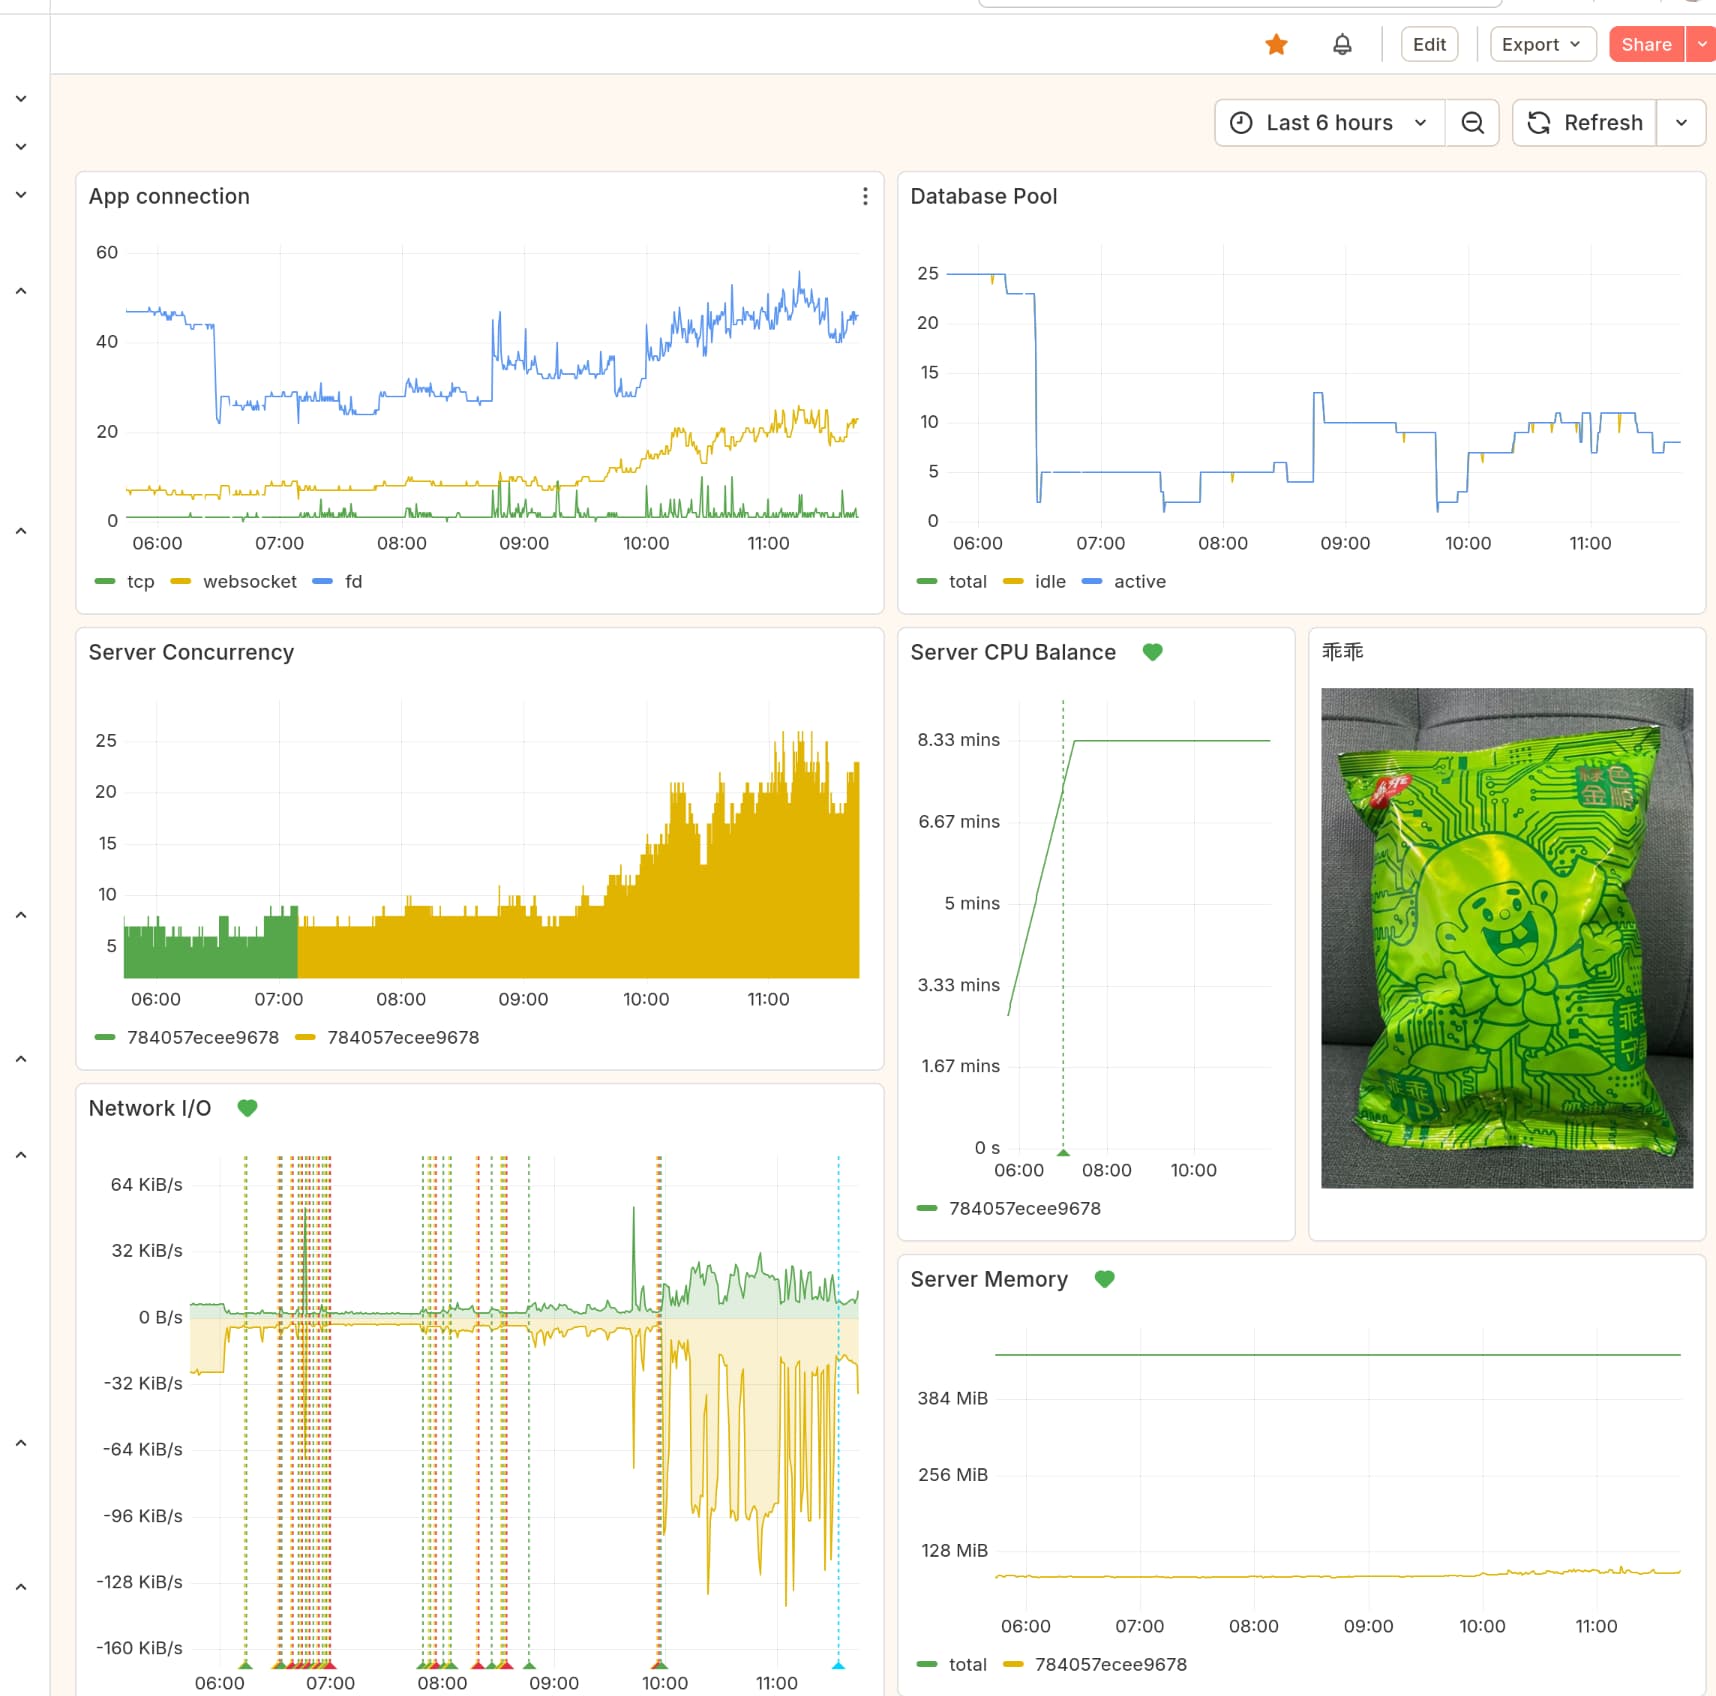
Task: Click green heart beside Network I/O
Action: pyautogui.click(x=247, y=1108)
